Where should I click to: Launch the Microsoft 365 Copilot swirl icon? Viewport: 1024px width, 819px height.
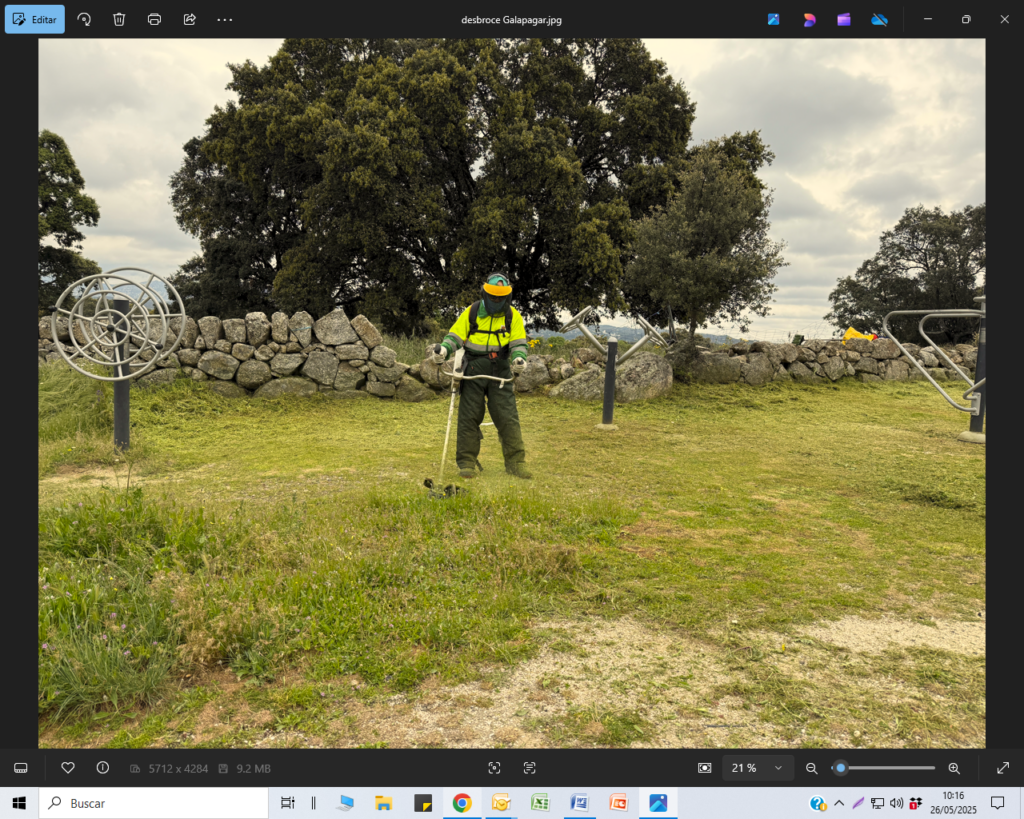809,20
